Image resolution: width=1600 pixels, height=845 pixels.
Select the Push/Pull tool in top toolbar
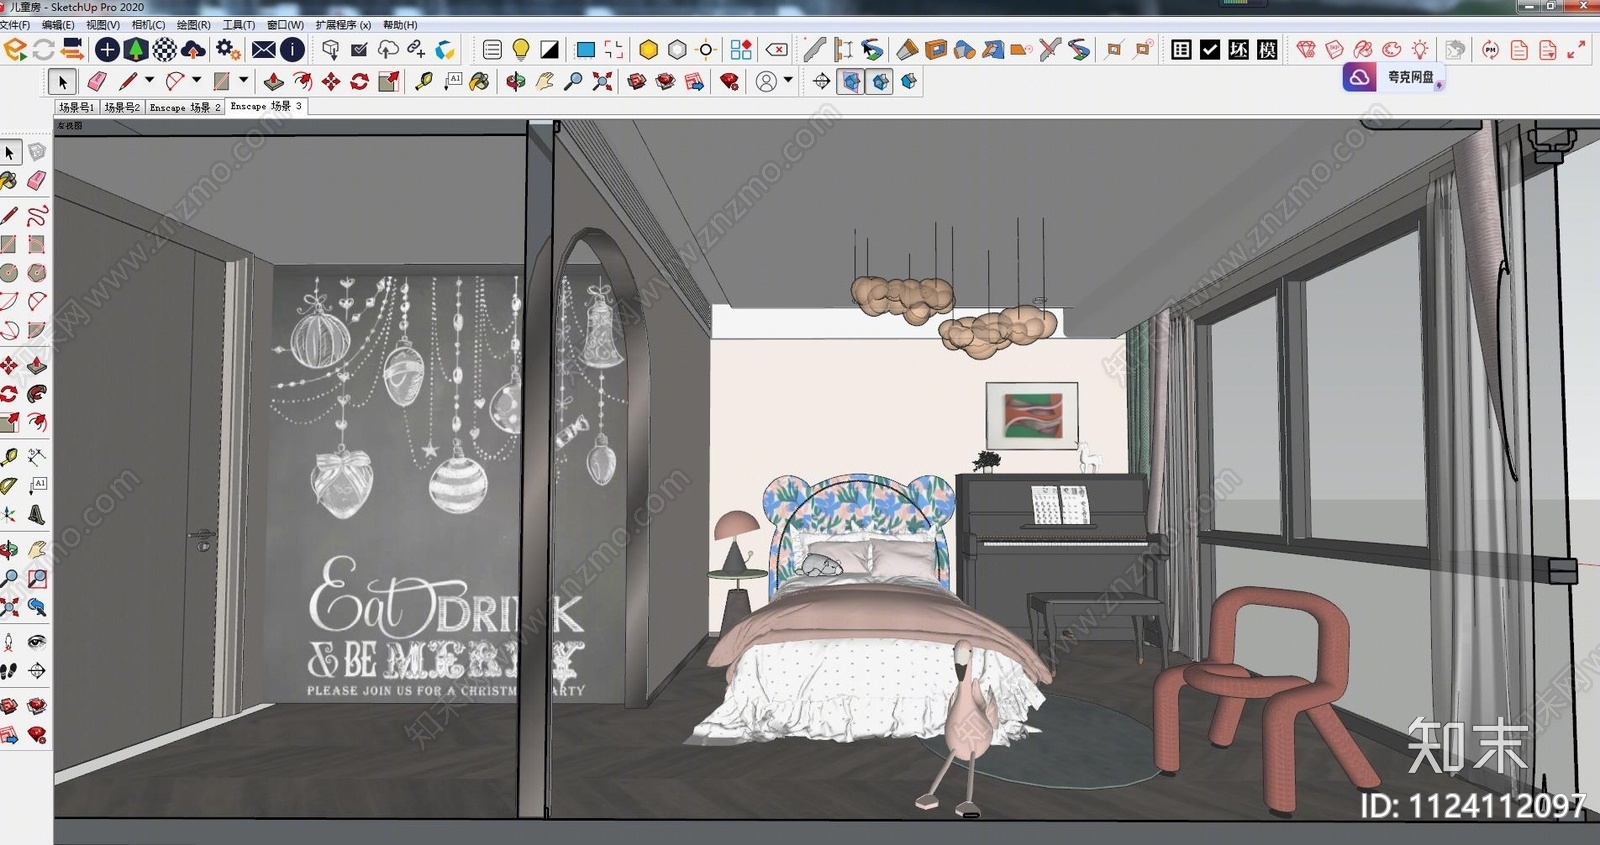(273, 81)
